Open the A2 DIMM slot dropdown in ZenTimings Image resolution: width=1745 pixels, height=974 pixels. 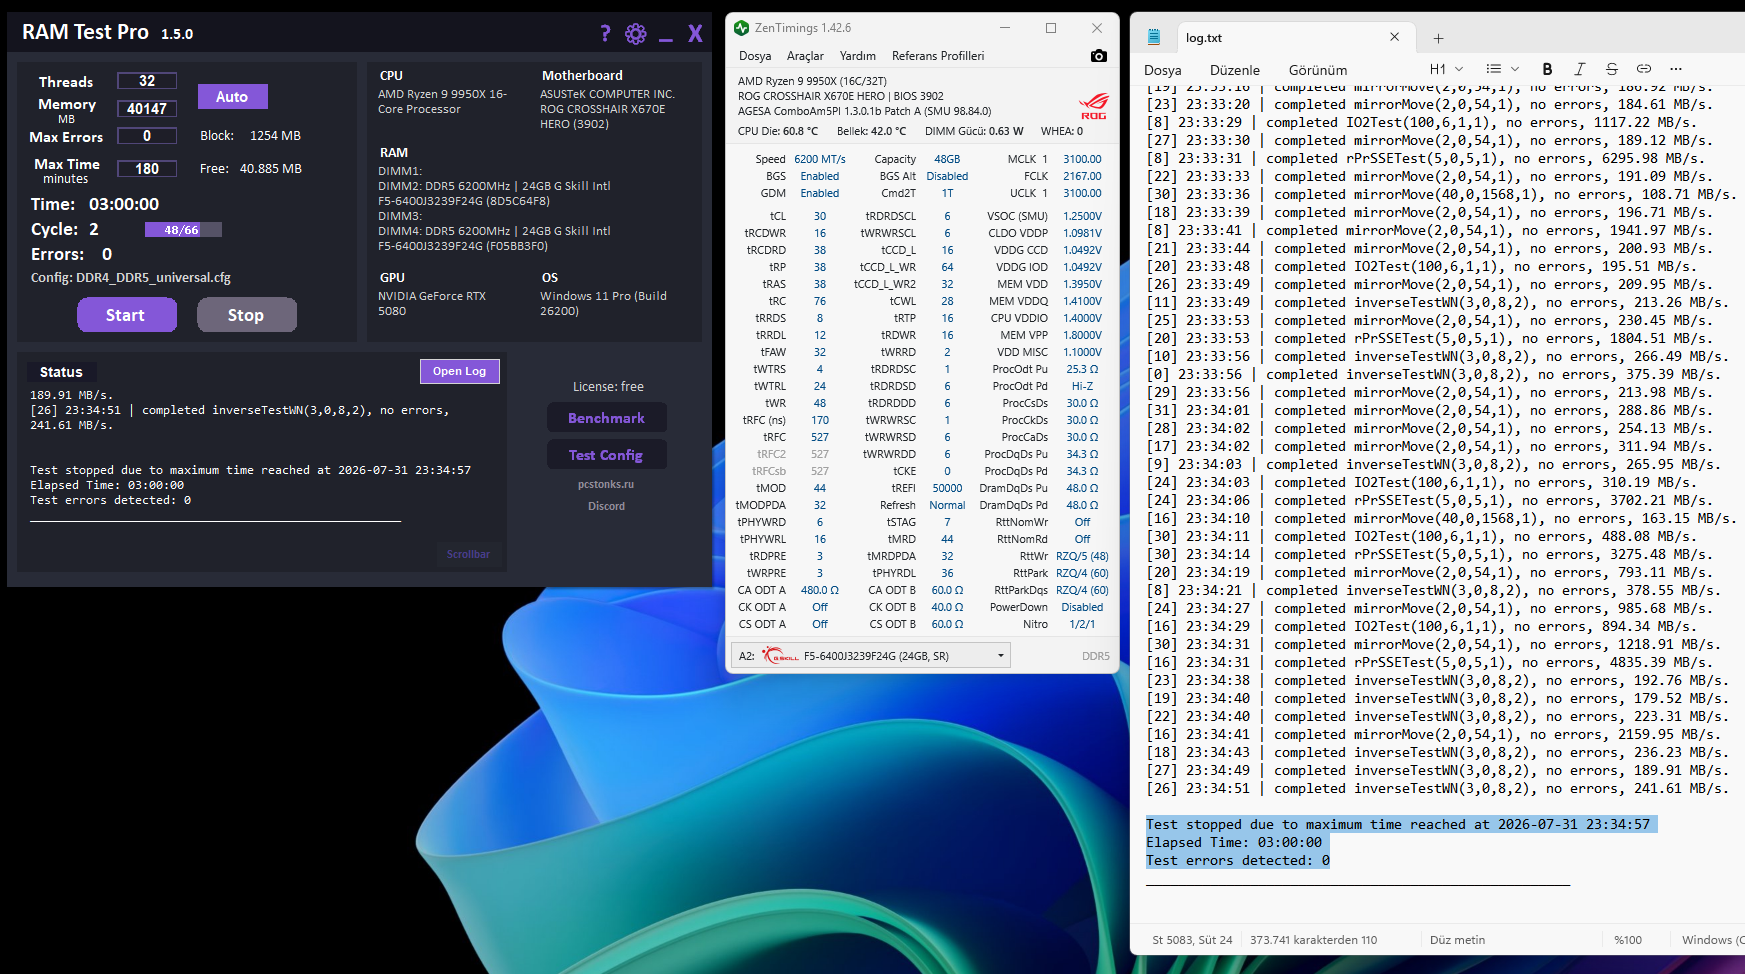[870, 656]
